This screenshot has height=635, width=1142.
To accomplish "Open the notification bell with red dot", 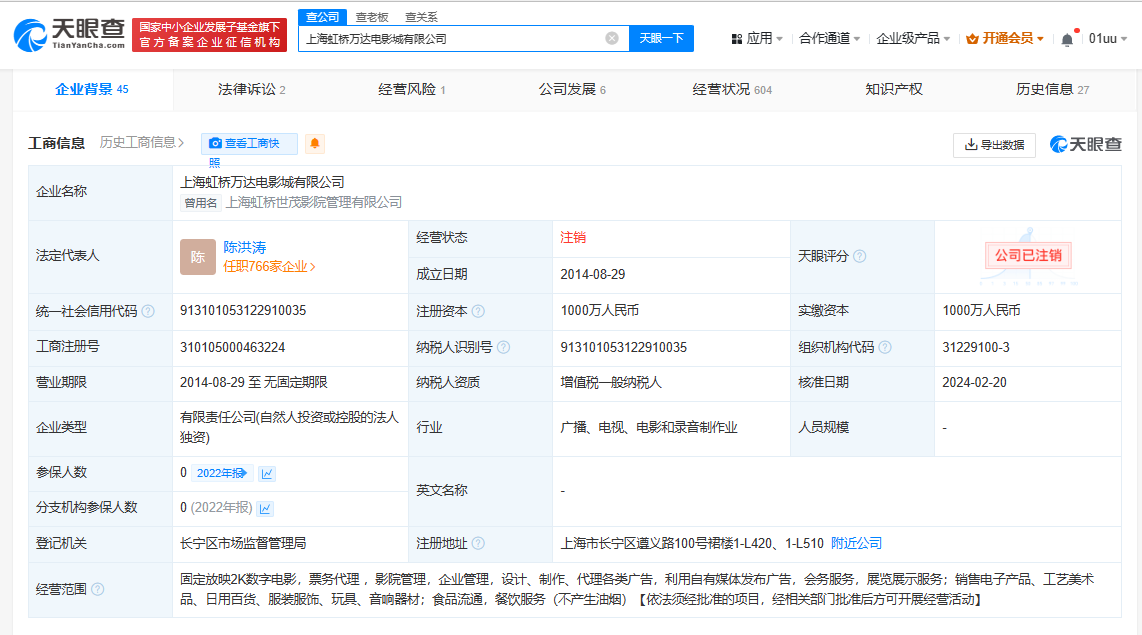I will pos(1068,39).
